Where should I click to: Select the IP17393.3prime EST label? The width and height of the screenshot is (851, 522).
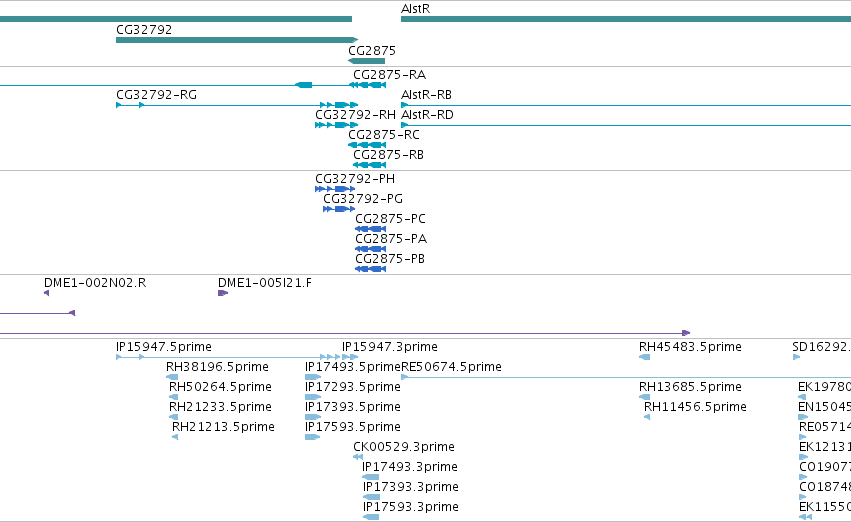411,488
